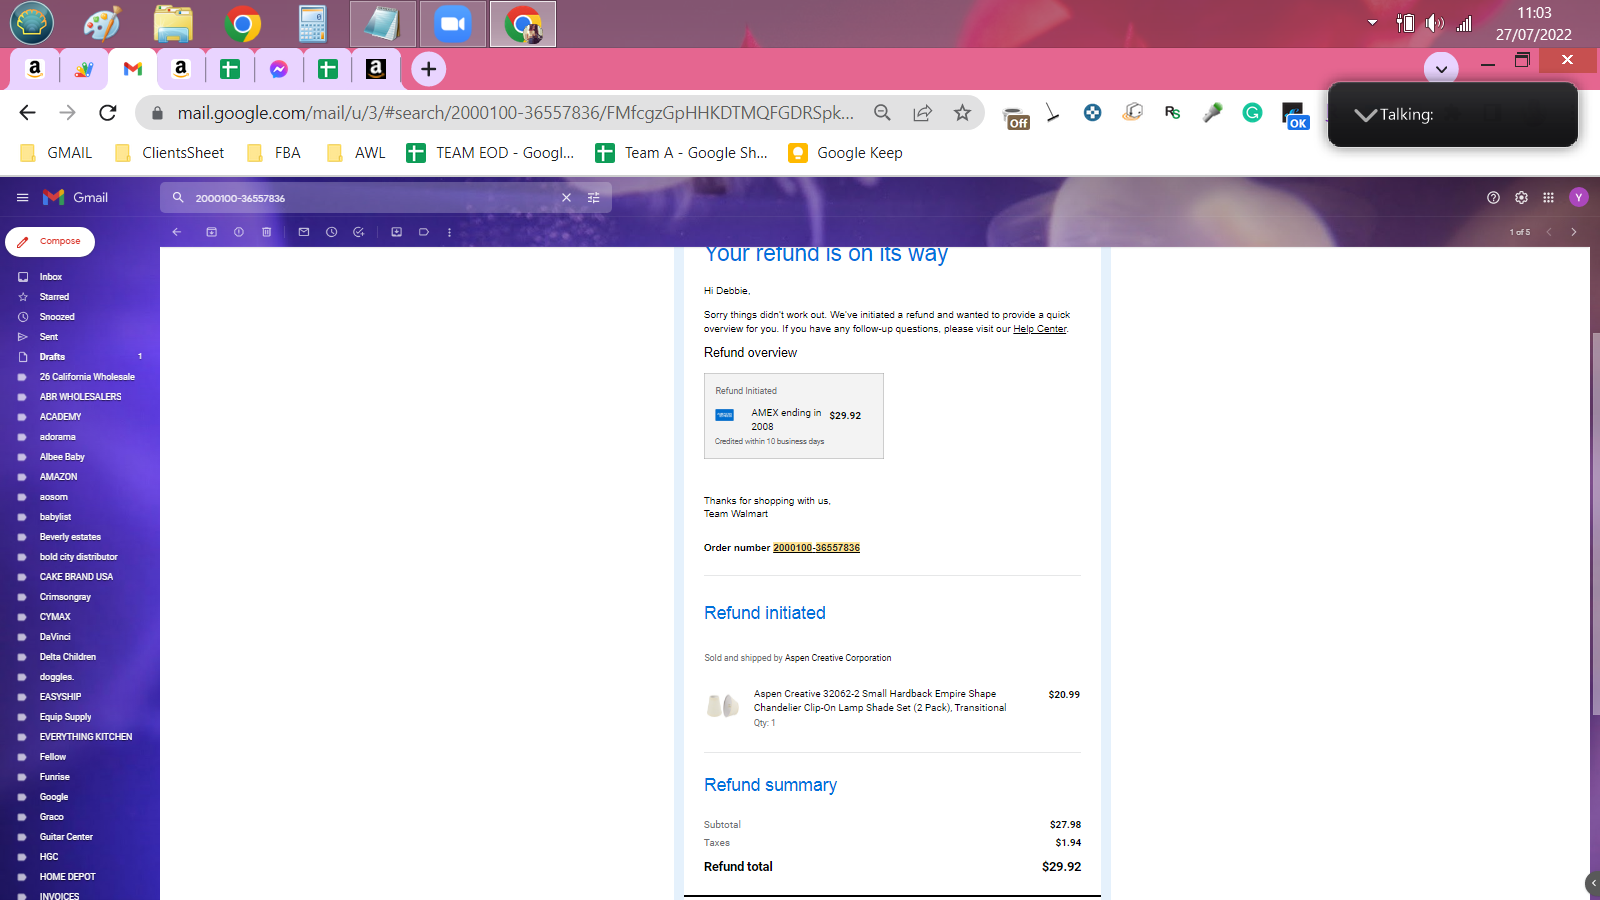Expand the tab search chevron
The height and width of the screenshot is (900, 1600).
(x=1441, y=69)
